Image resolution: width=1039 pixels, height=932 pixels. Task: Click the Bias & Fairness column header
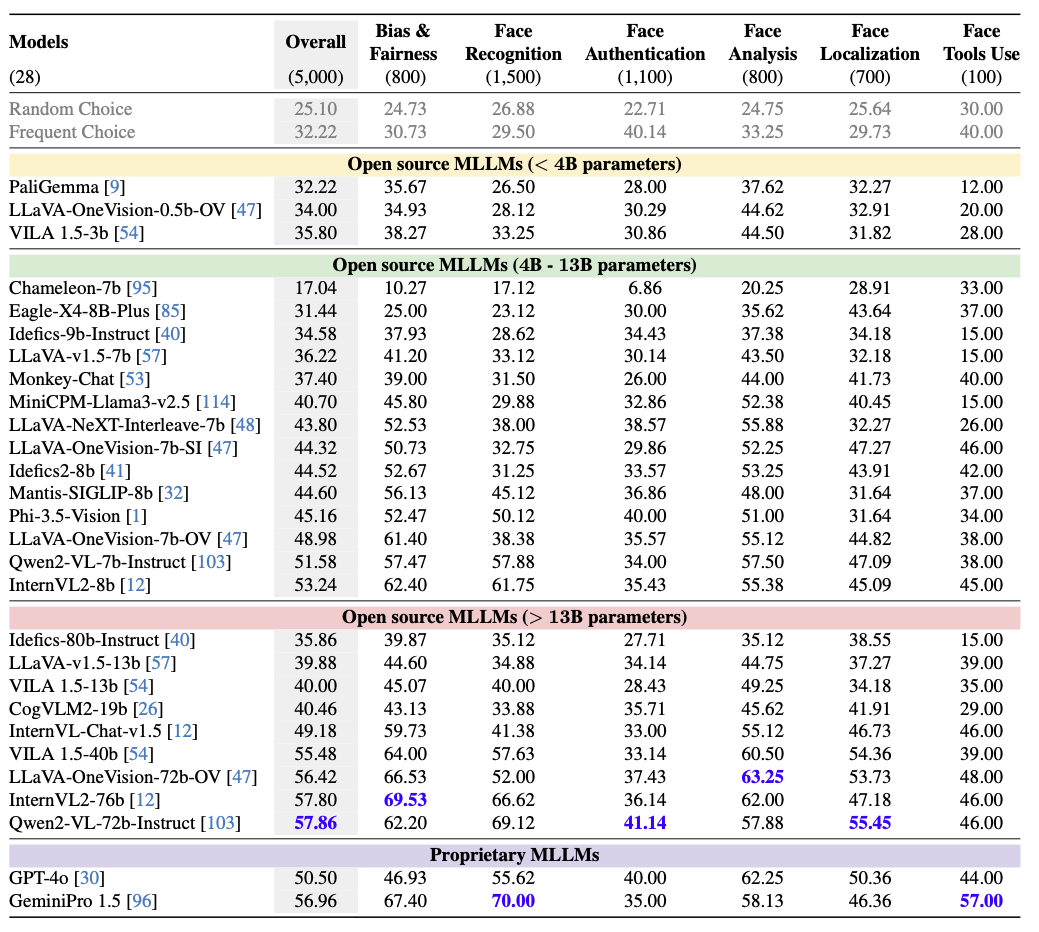[x=403, y=43]
